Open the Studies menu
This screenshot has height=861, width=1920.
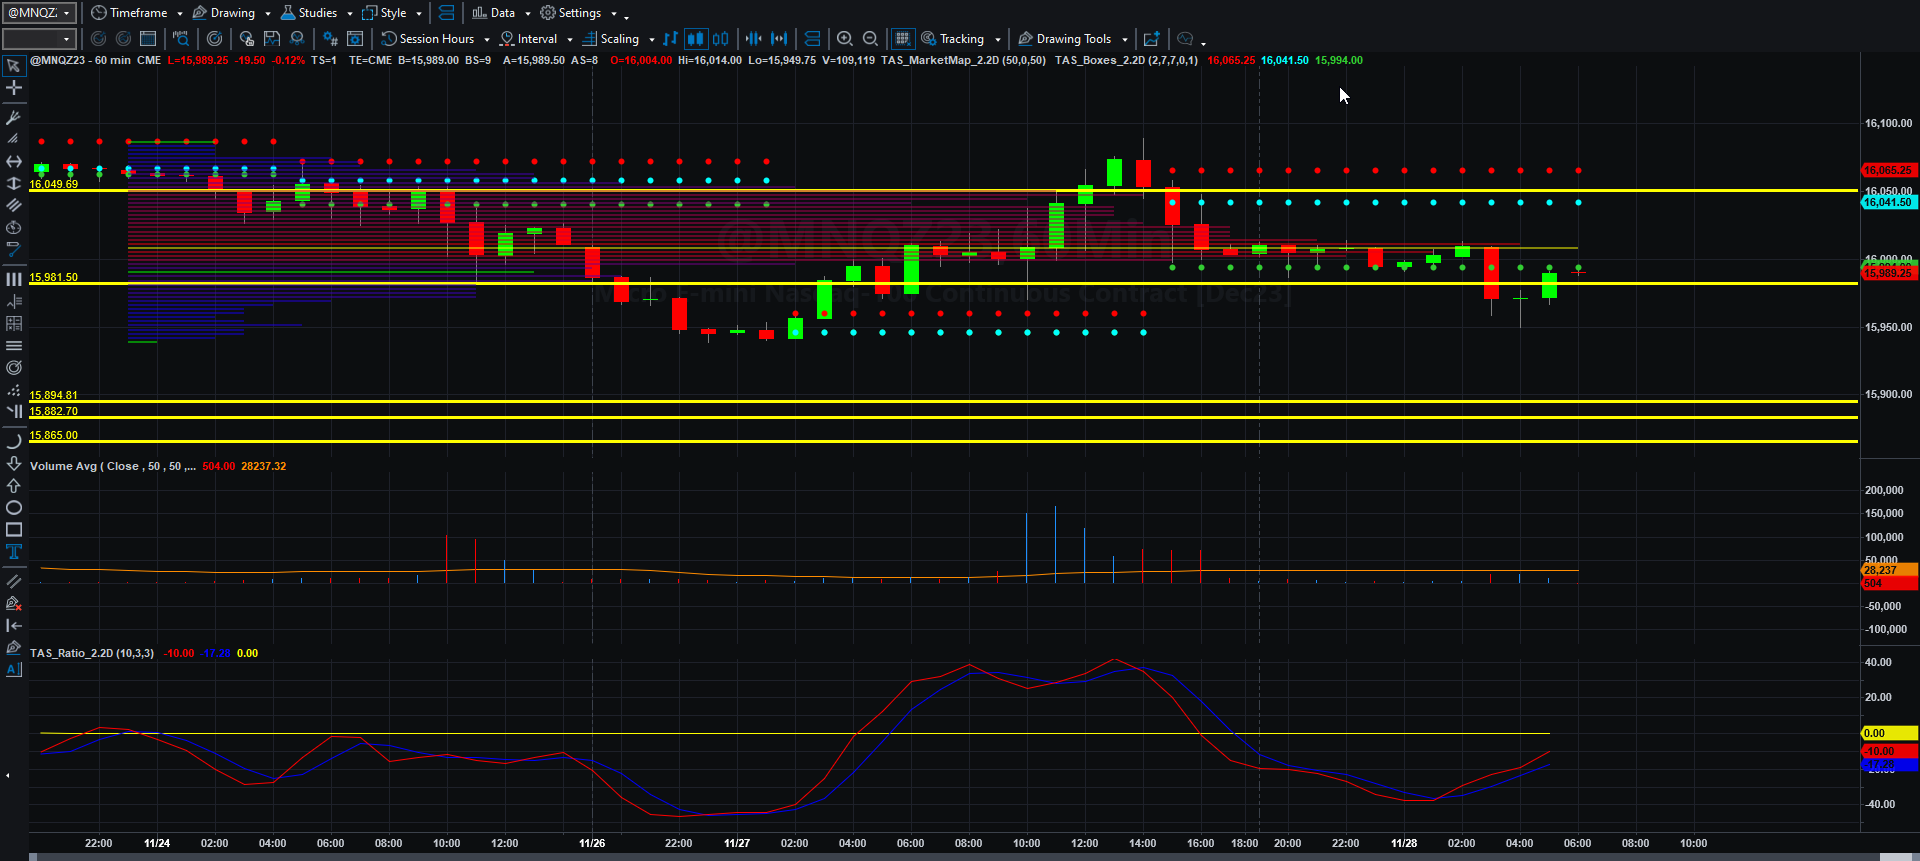coord(316,13)
